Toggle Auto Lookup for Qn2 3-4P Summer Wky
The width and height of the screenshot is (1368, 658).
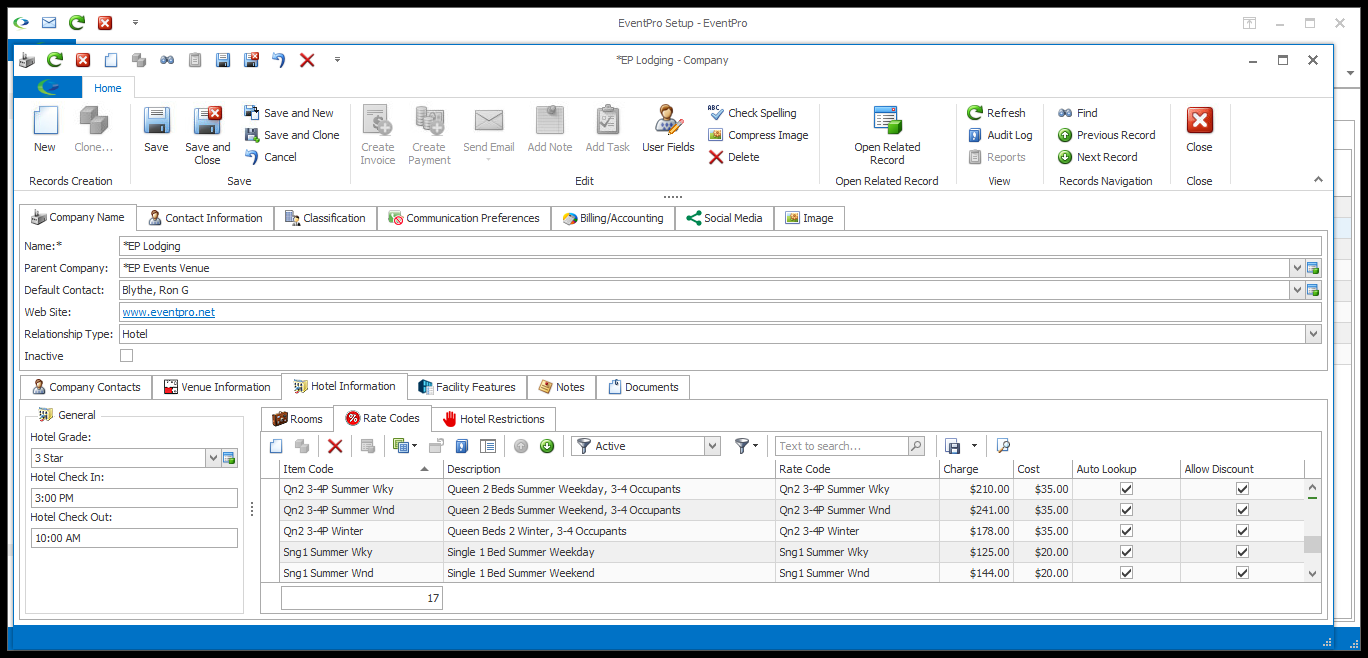click(1126, 489)
